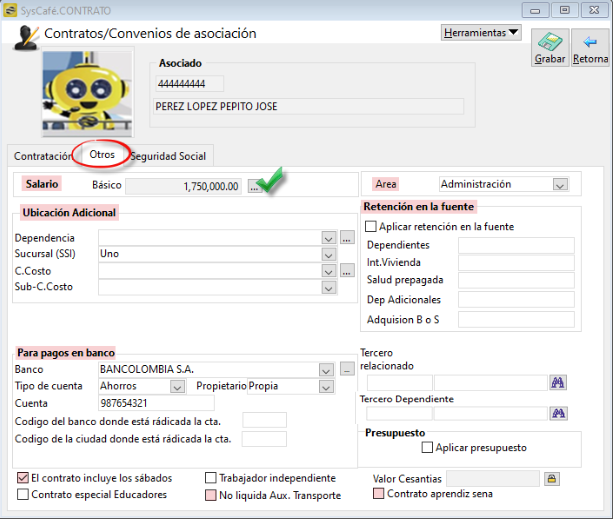Expand the Propietario dropdown showing Propia
615x519 pixels.
click(x=326, y=387)
